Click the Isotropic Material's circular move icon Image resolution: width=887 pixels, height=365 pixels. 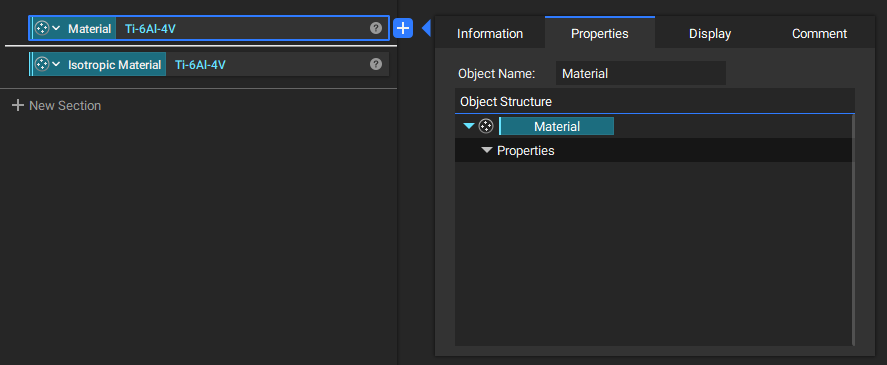(x=42, y=65)
